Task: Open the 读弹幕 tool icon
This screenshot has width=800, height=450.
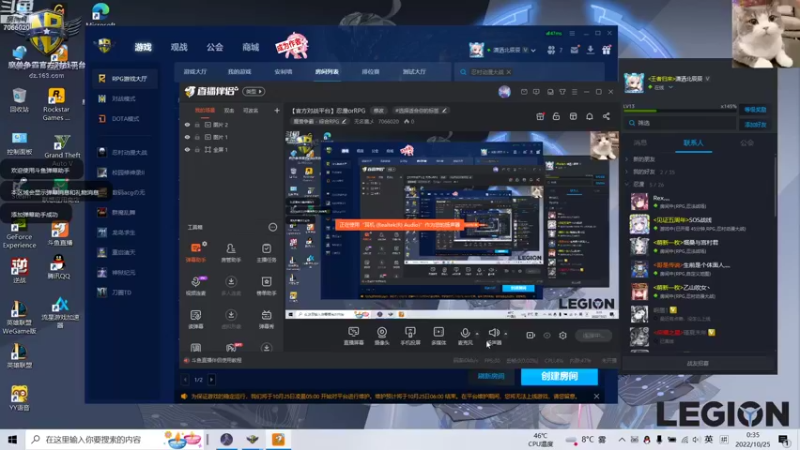Action: pos(196,319)
